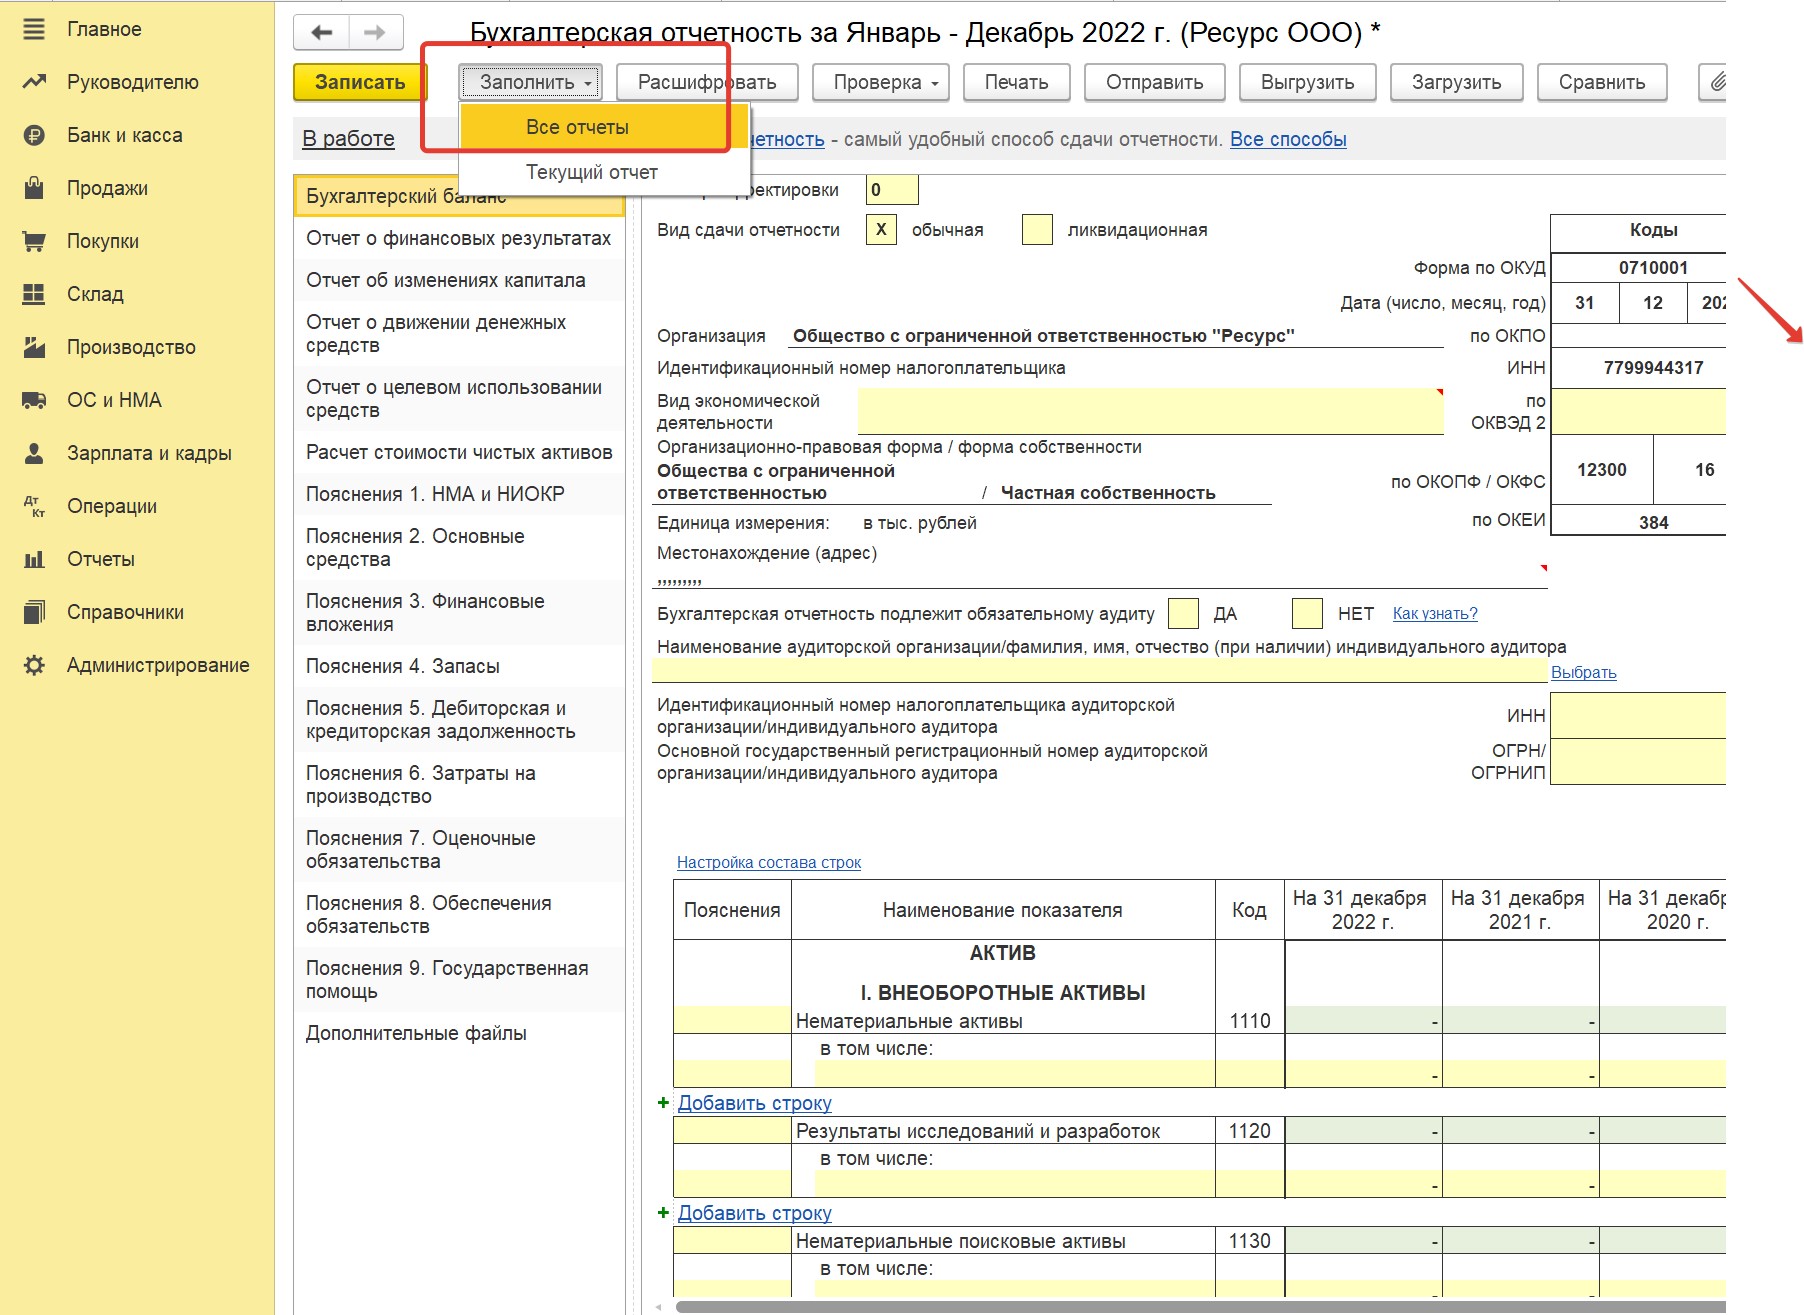Click Добавить строку above Нематериальные поисковые активы row

[x=755, y=1212]
